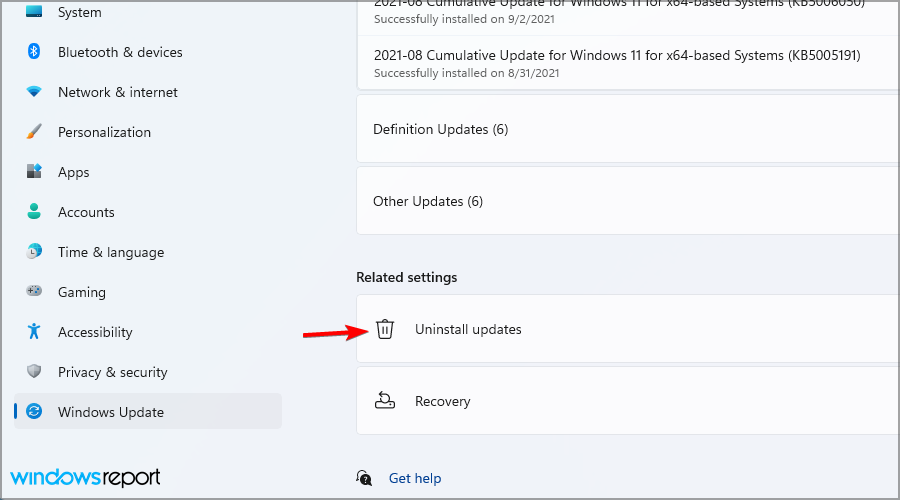
Task: Click the Network & internet wifi icon
Action: point(34,92)
